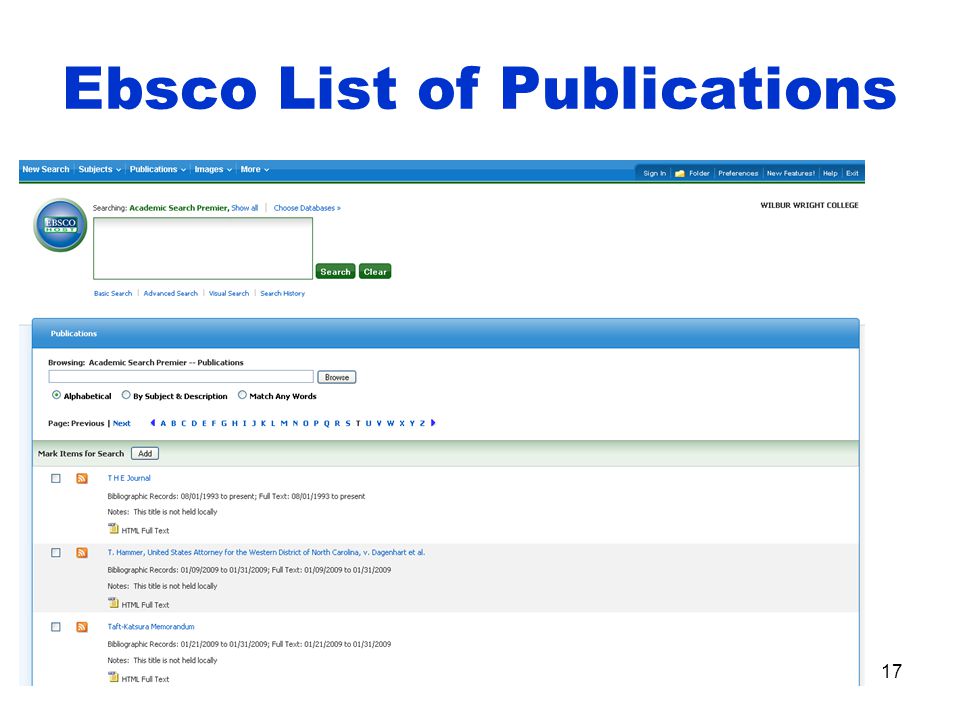
Task: Check the box for Taft-Katsura Memorandum
Action: tap(56, 627)
